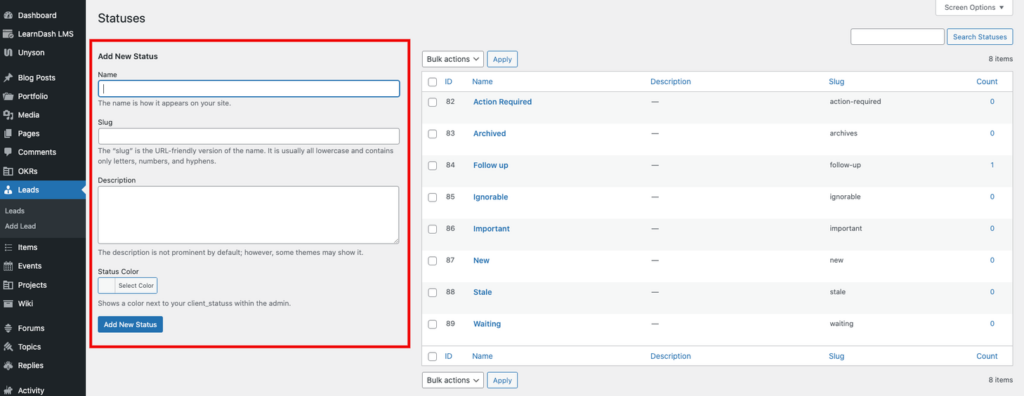Open the top Bulk actions dropdown
This screenshot has height=396, width=1024.
453,59
